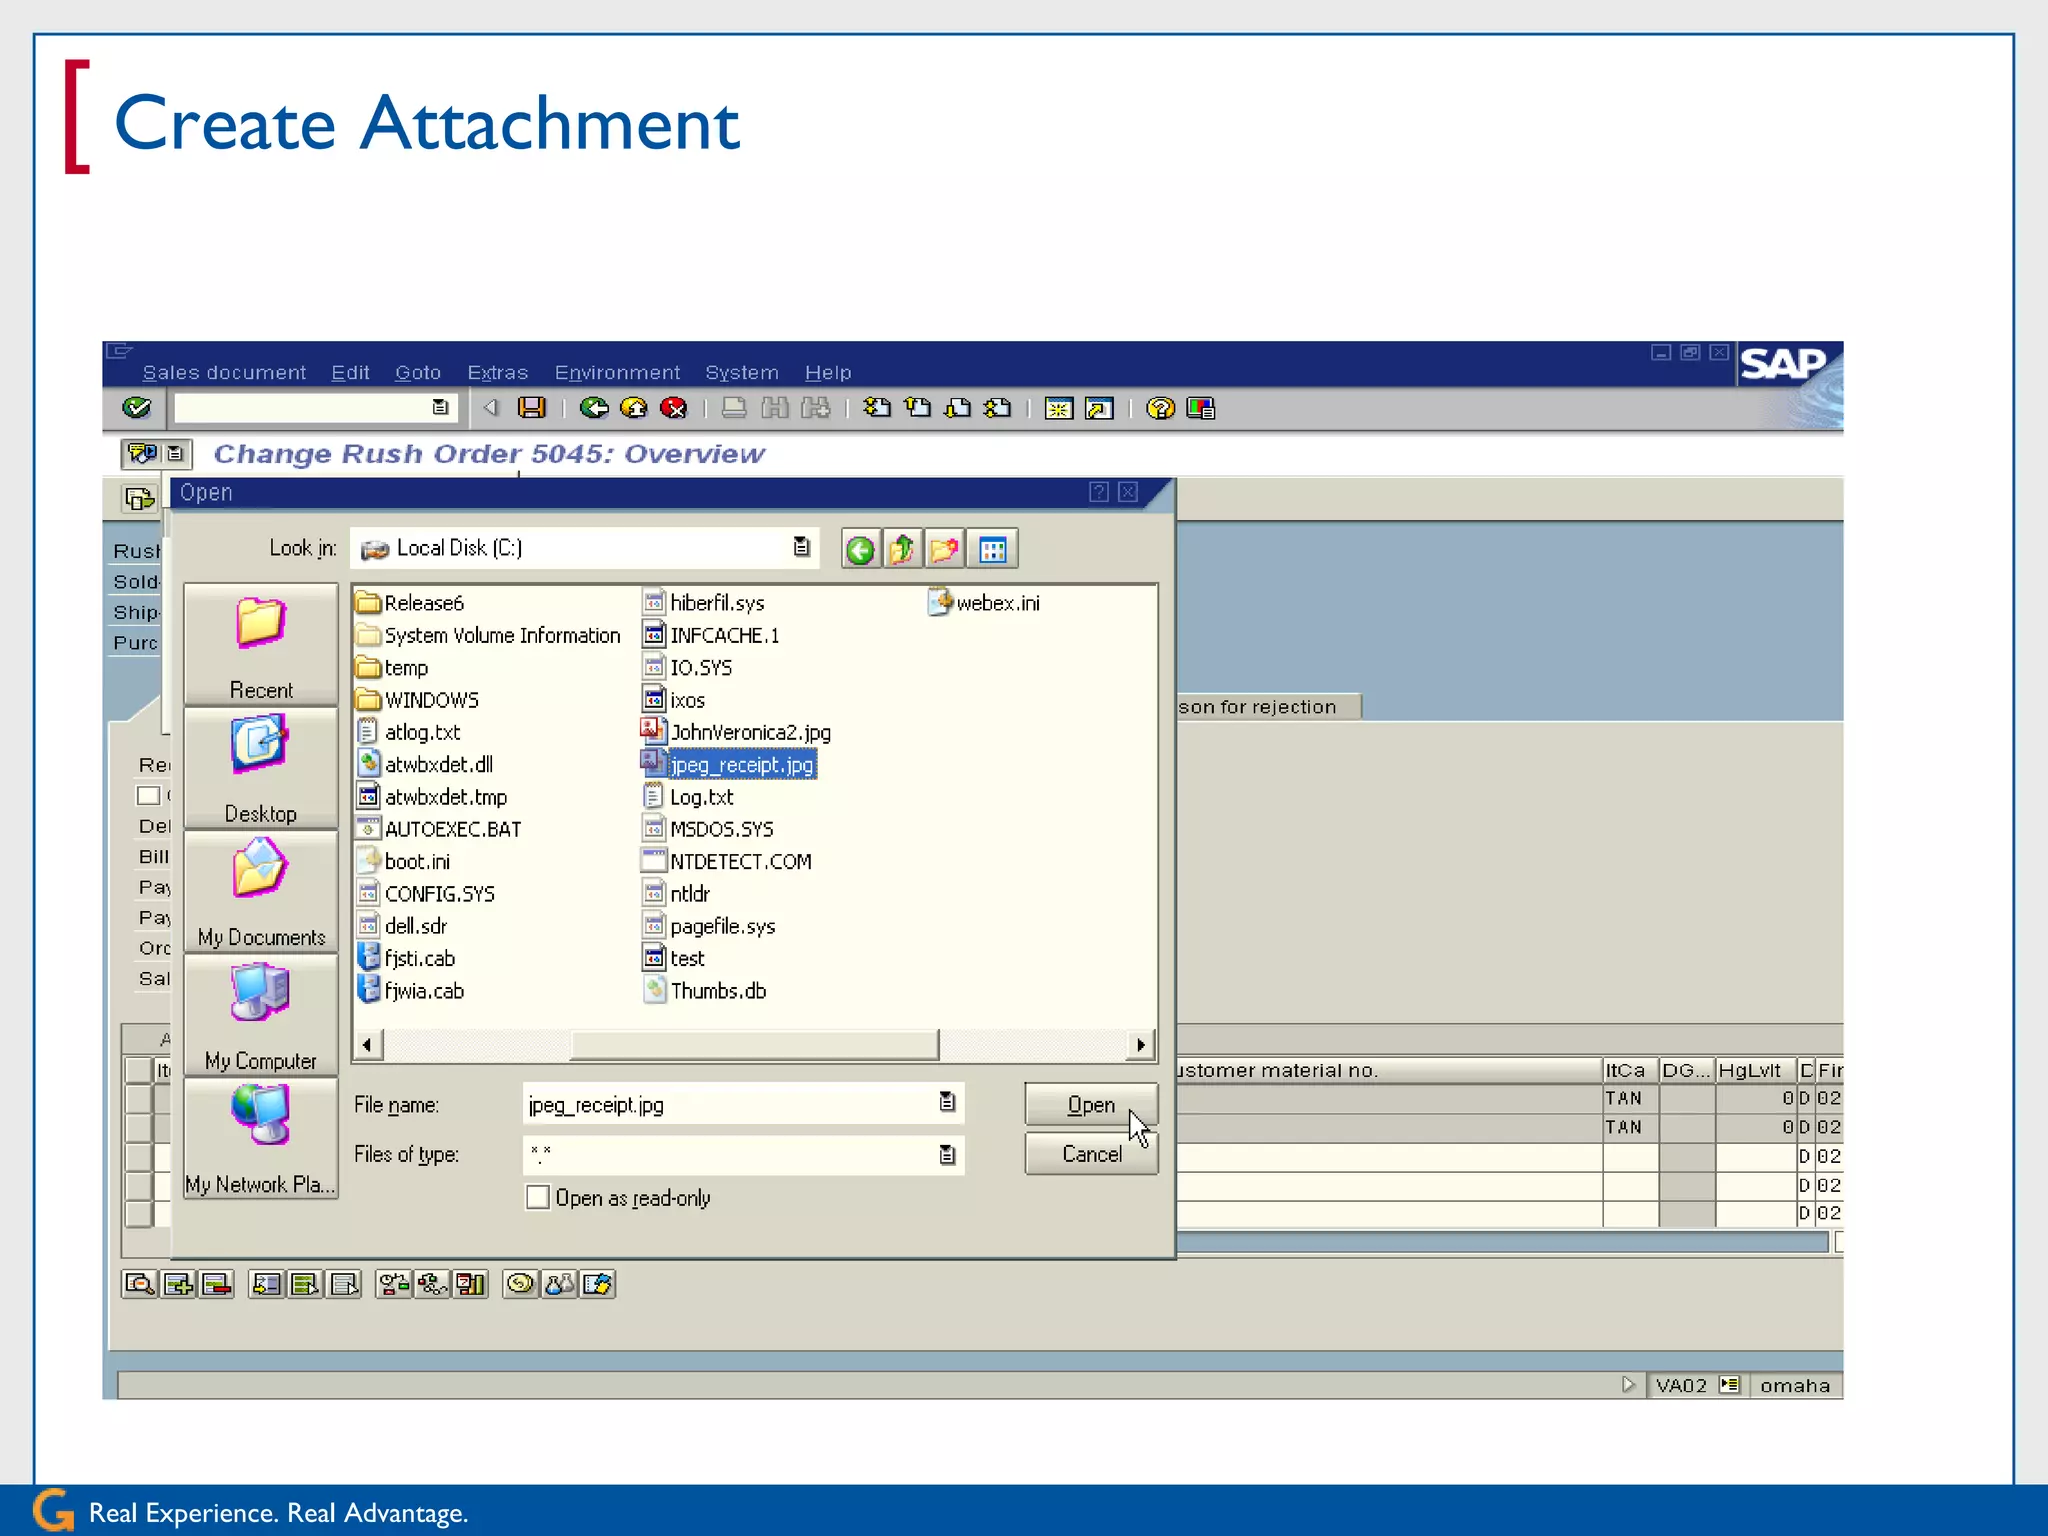Toggle checkbox beside the Re label behind the dialog
2048x1536 pixels.
pyautogui.click(x=148, y=796)
